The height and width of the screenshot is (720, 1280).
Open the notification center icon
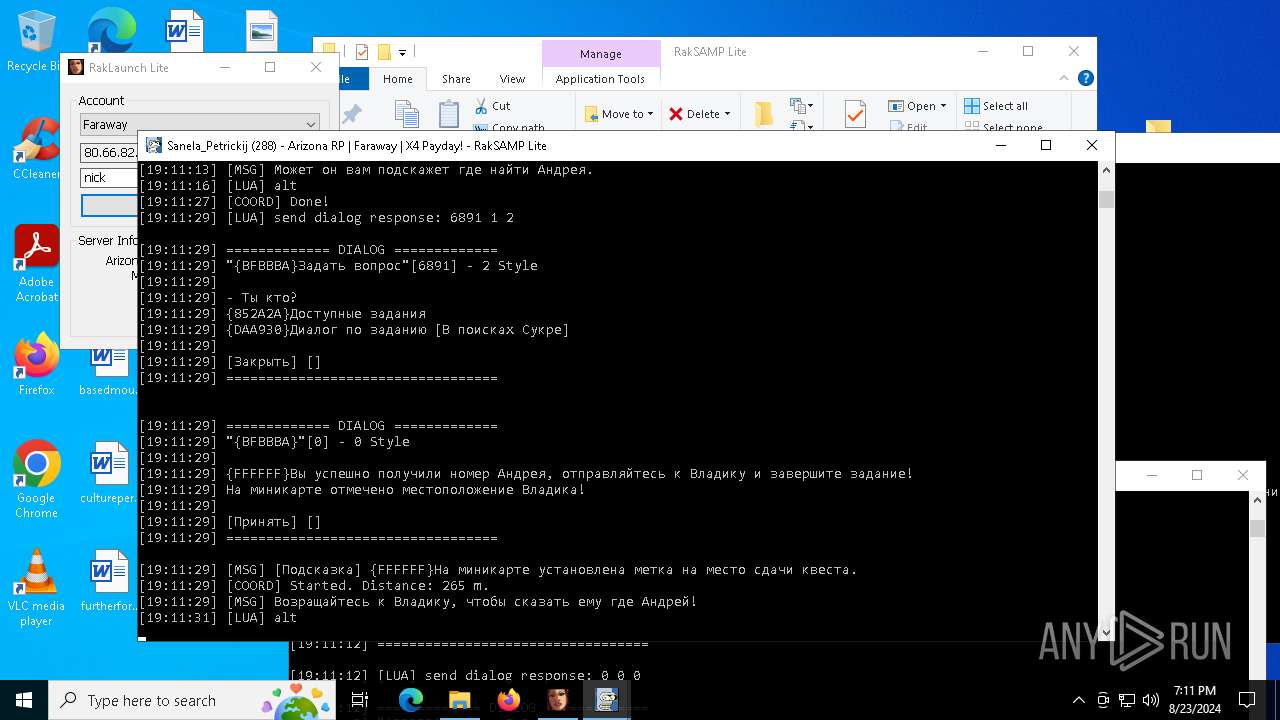click(1247, 700)
